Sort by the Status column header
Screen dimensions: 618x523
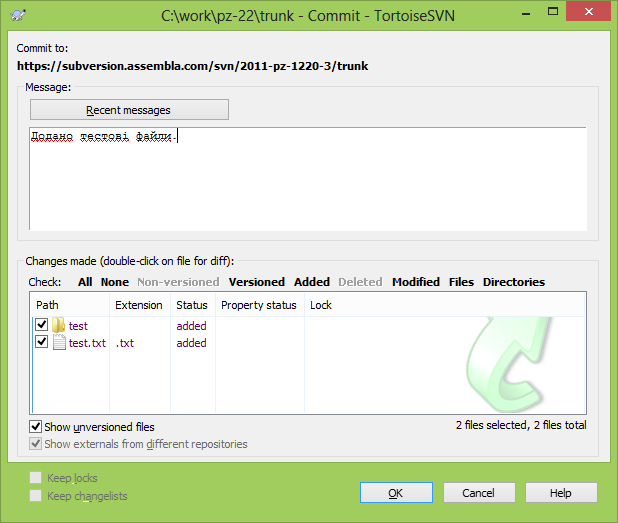[x=193, y=305]
